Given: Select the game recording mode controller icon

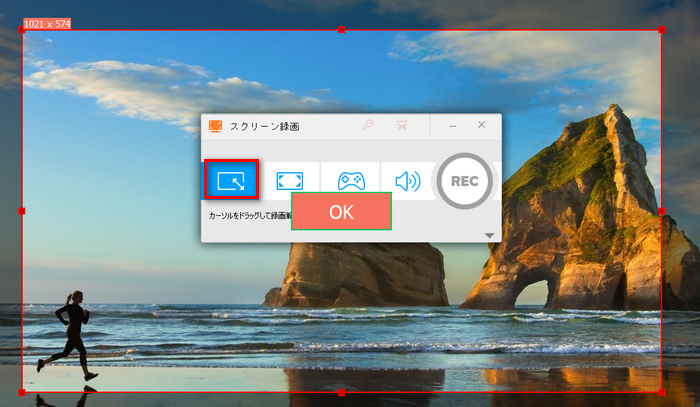Looking at the screenshot, I should click(x=351, y=180).
